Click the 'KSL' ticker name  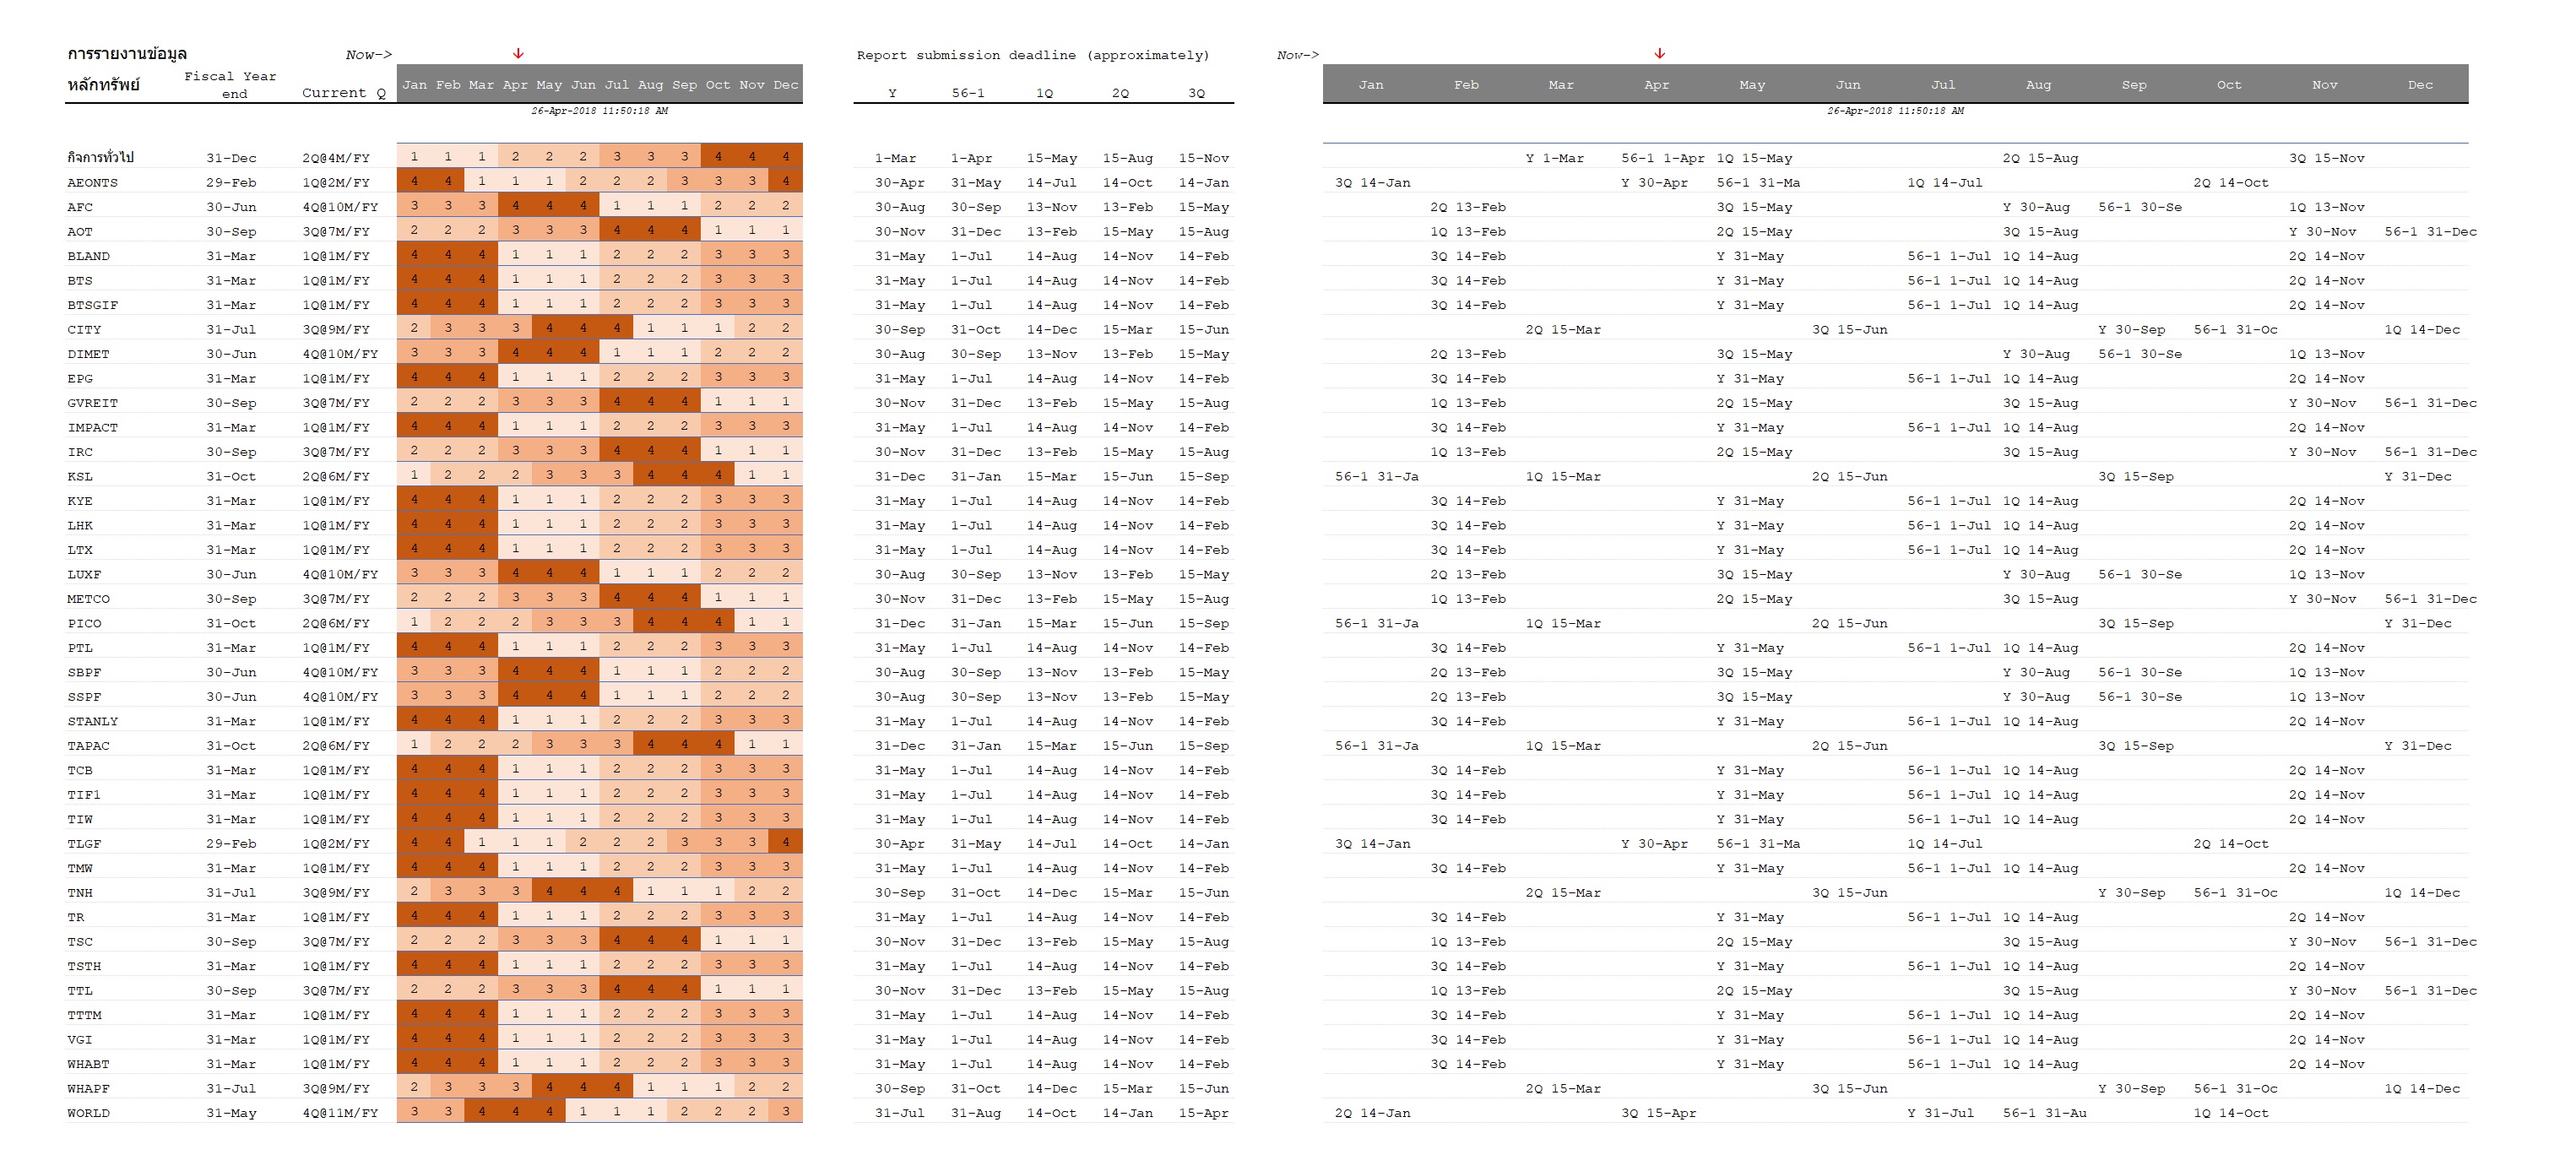click(80, 477)
